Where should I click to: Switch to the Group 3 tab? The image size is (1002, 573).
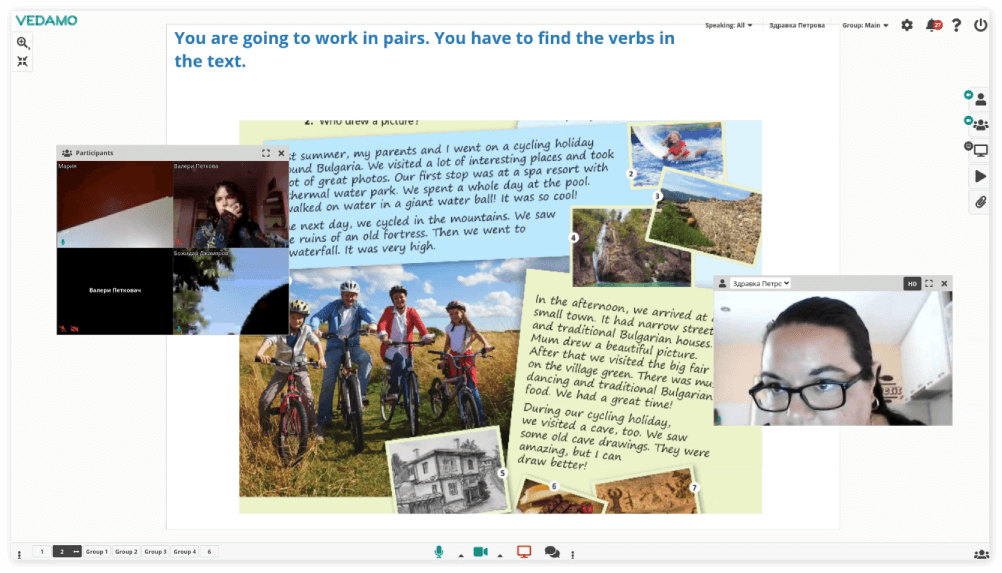(155, 551)
